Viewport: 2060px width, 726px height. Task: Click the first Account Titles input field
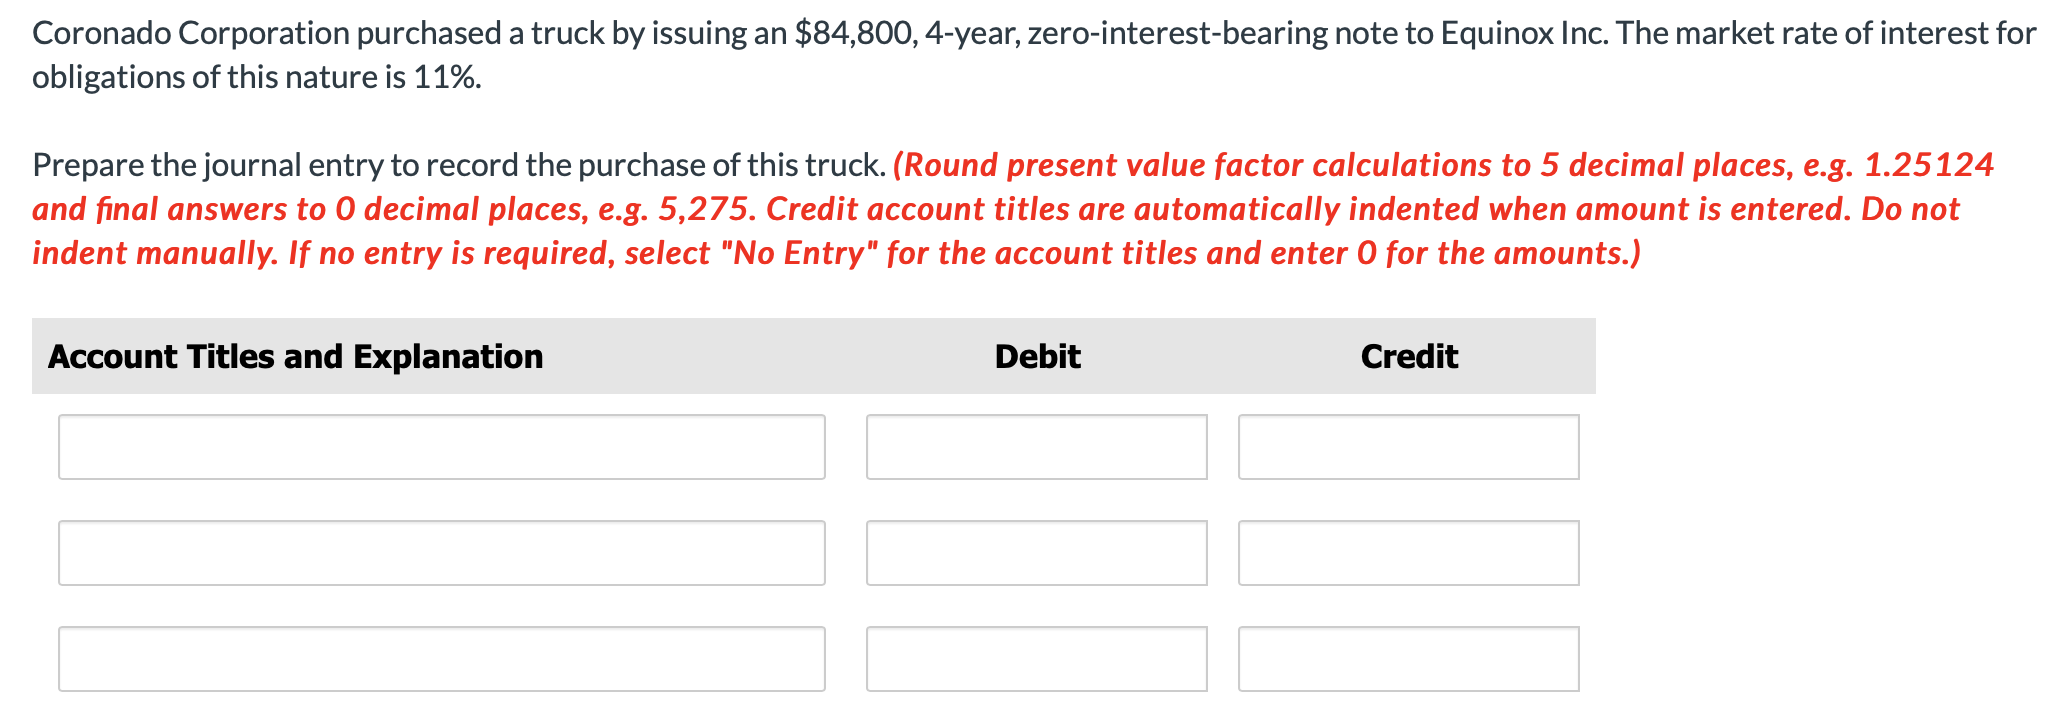click(x=440, y=447)
